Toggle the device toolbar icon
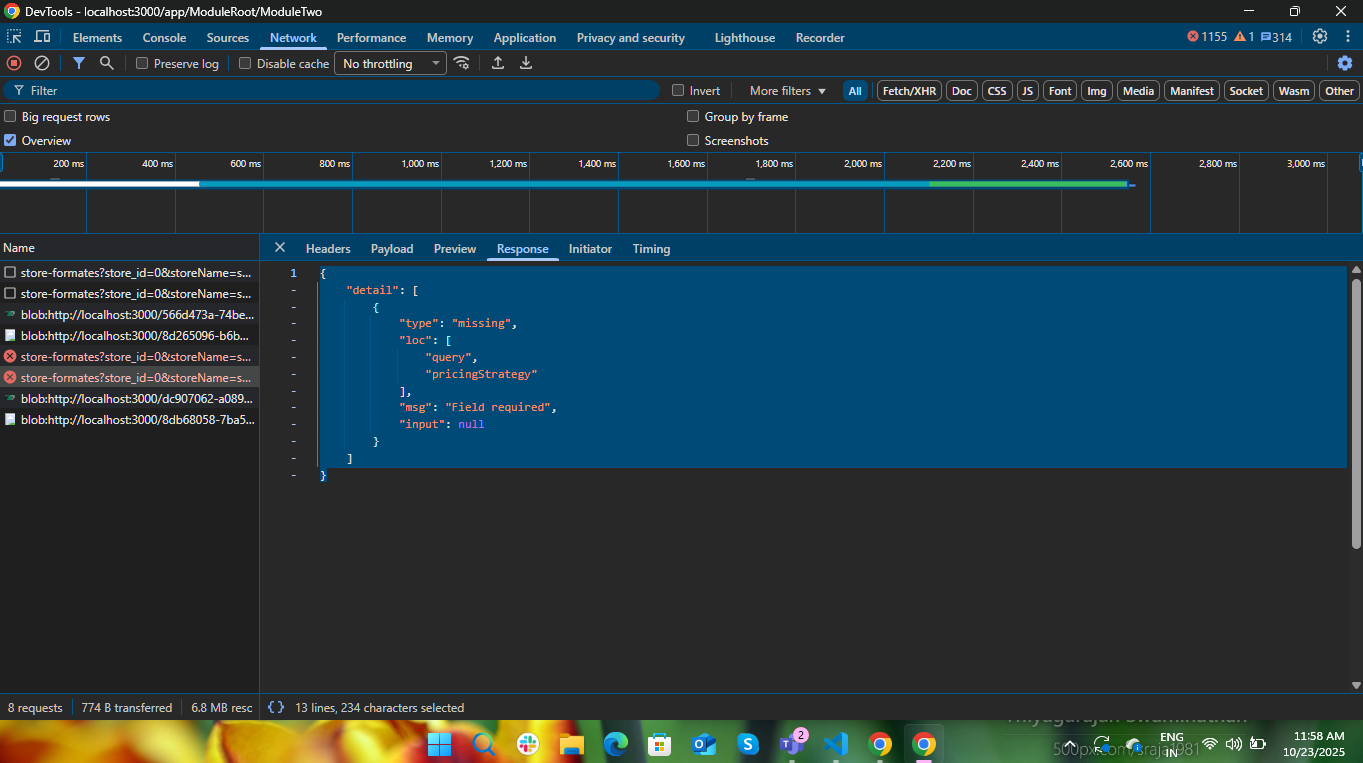Screen dimensions: 1363x763 pyautogui.click(x=42, y=37)
